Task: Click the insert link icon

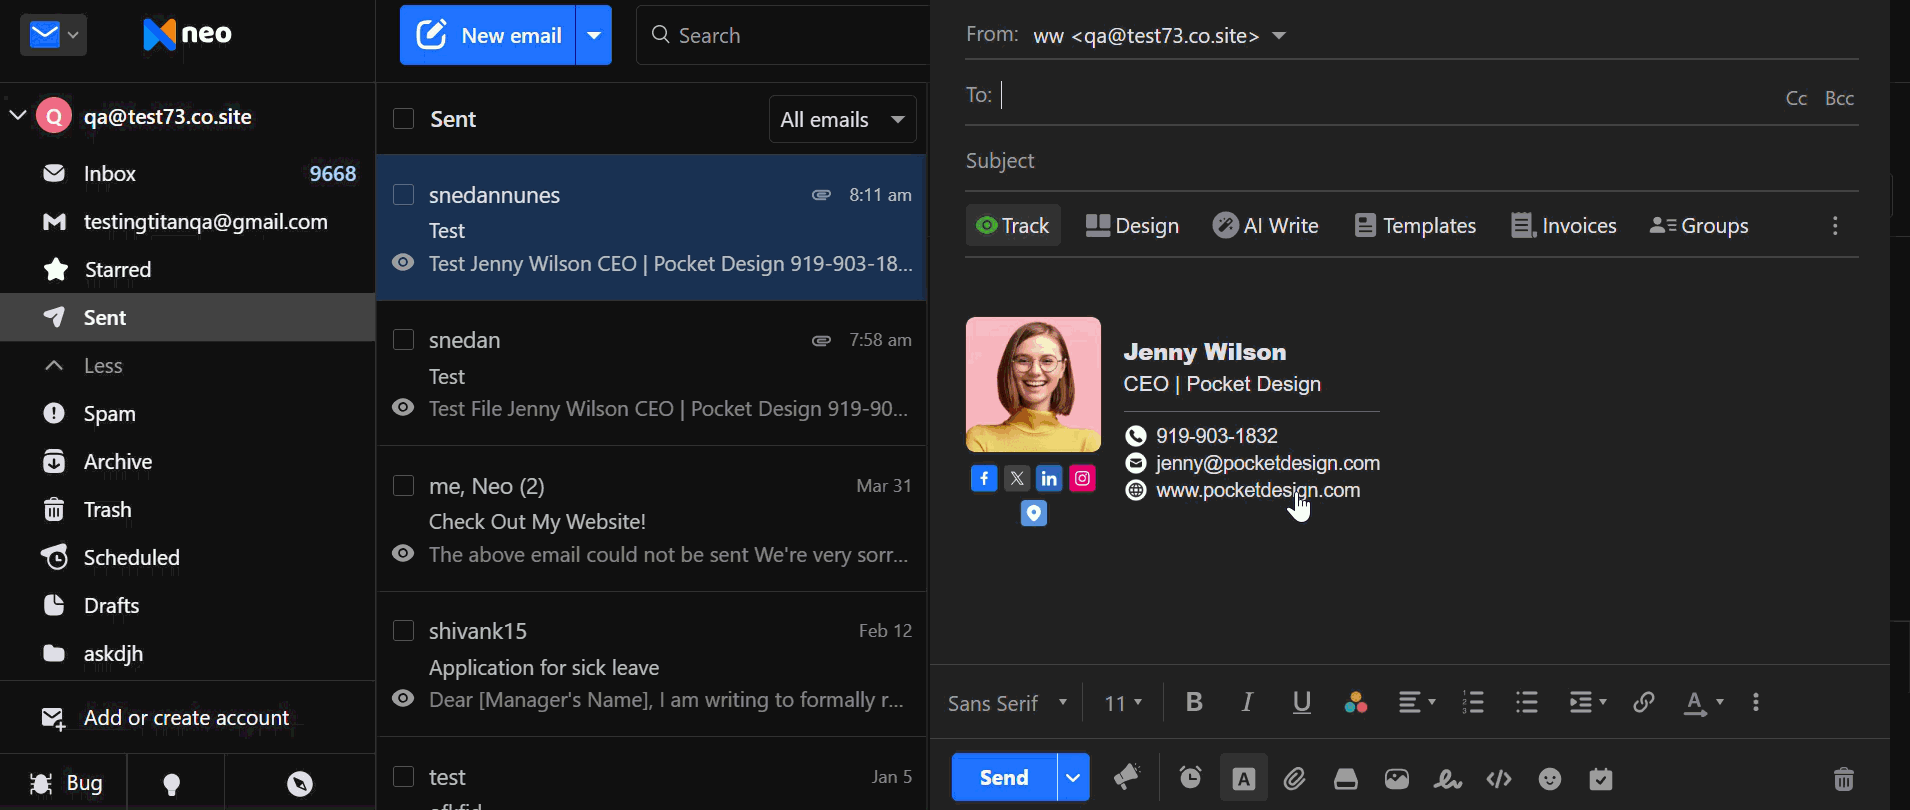Action: pyautogui.click(x=1643, y=702)
